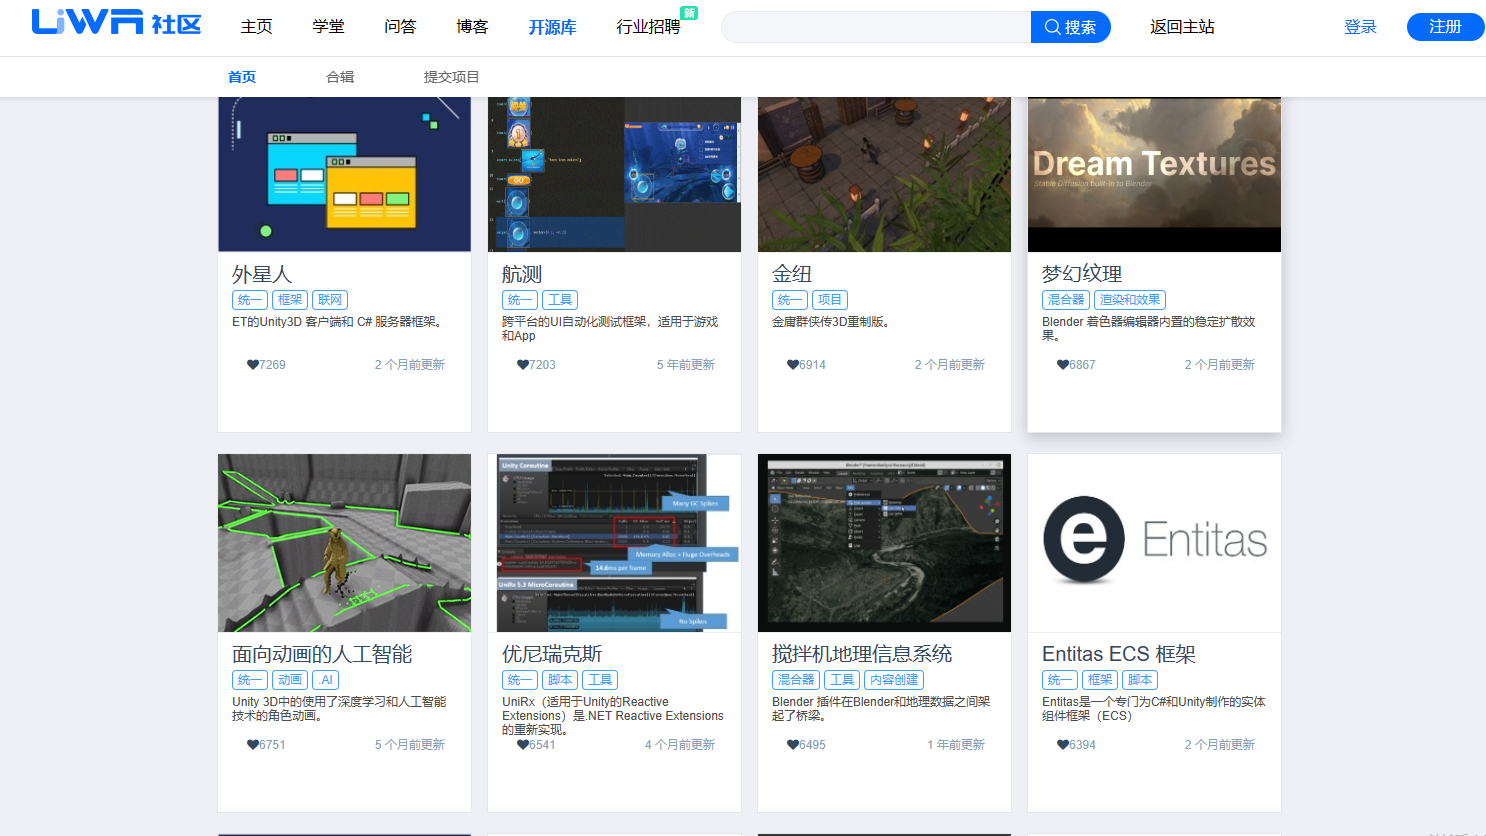The height and width of the screenshot is (836, 1486).
Task: Click 混合器 tag on 梦幻纹理 card
Action: click(x=1066, y=300)
